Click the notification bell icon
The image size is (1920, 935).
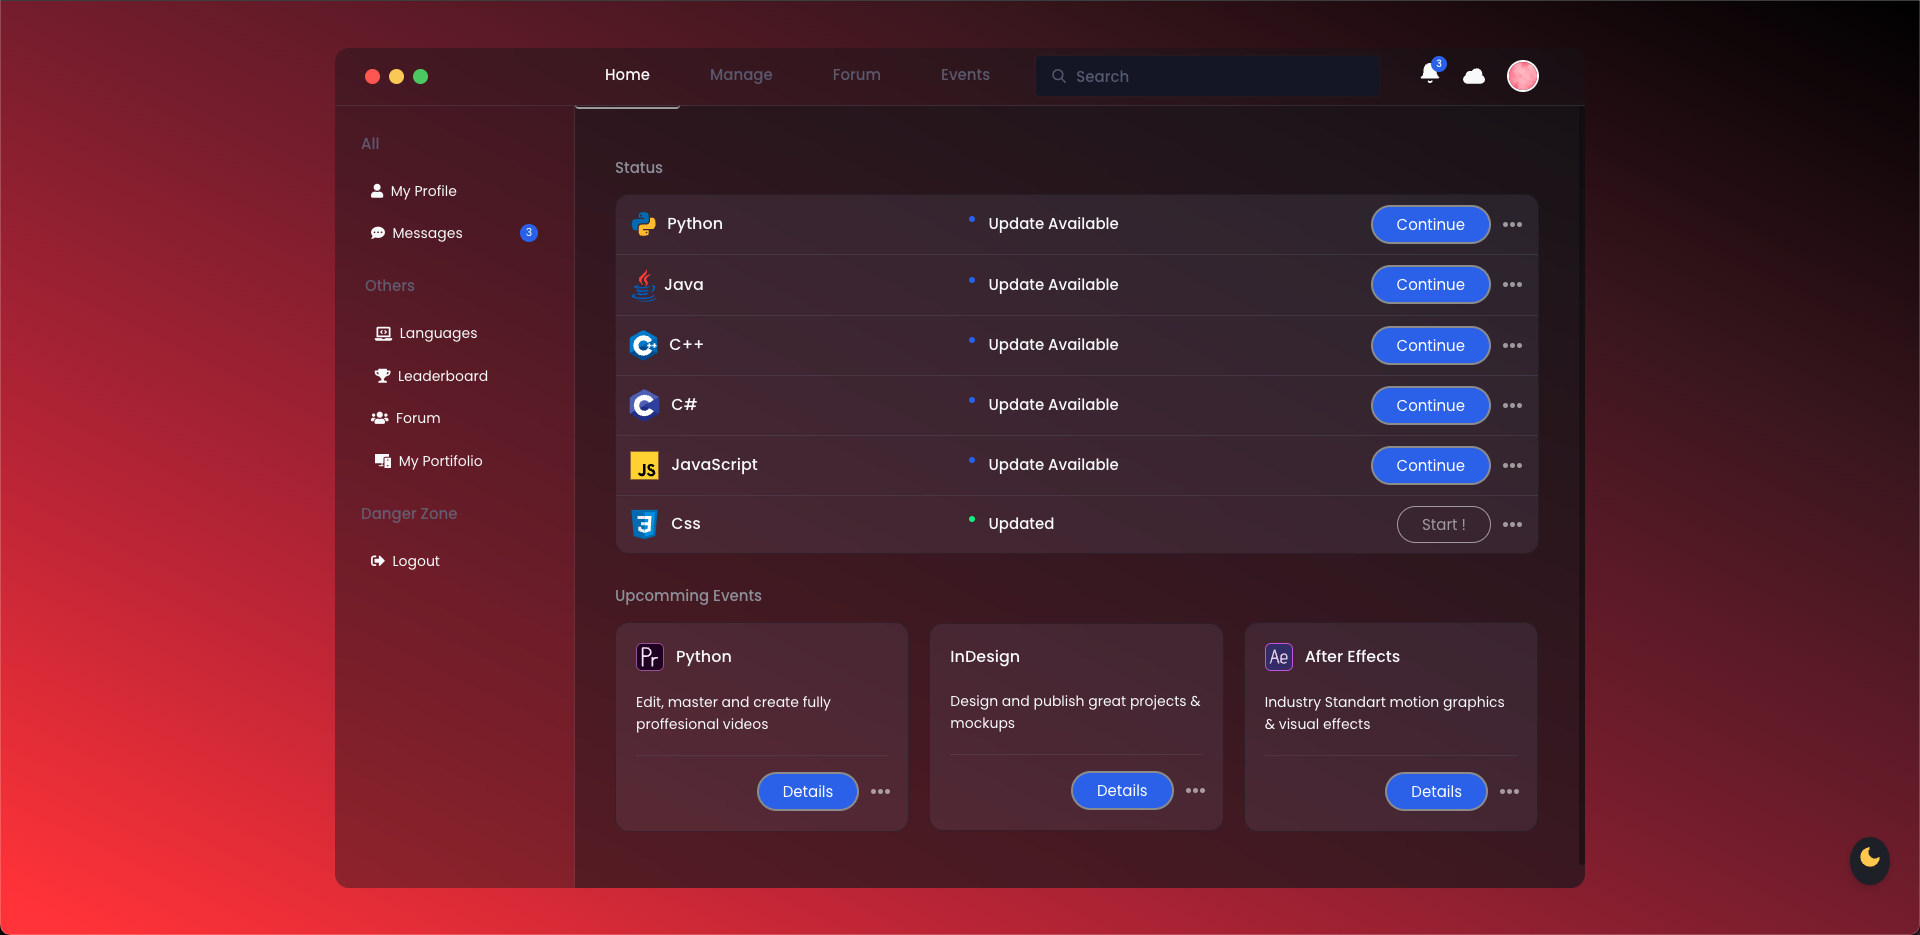point(1429,74)
